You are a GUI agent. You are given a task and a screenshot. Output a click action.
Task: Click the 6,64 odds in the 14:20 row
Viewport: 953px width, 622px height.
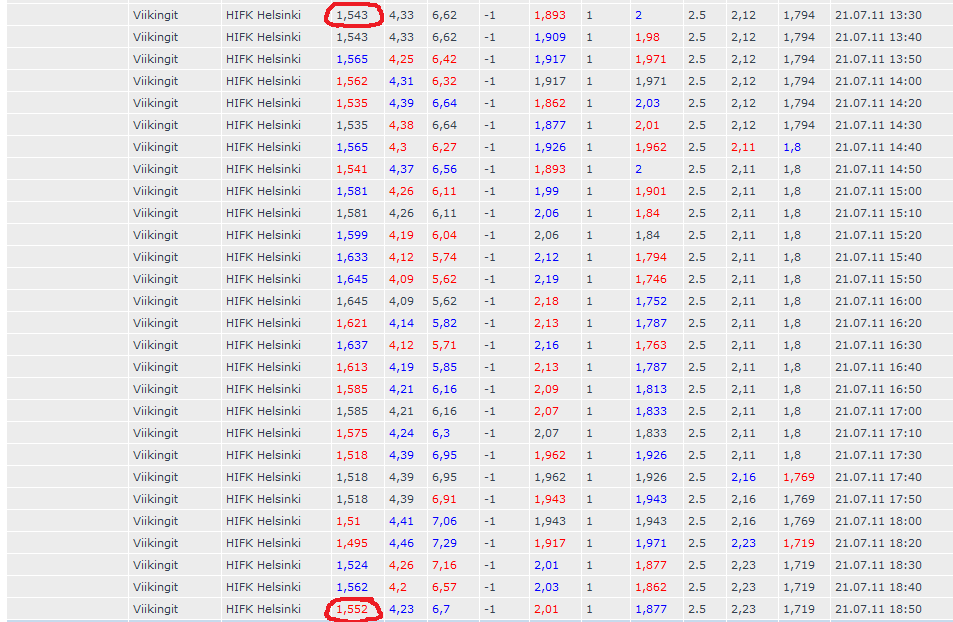pos(444,103)
